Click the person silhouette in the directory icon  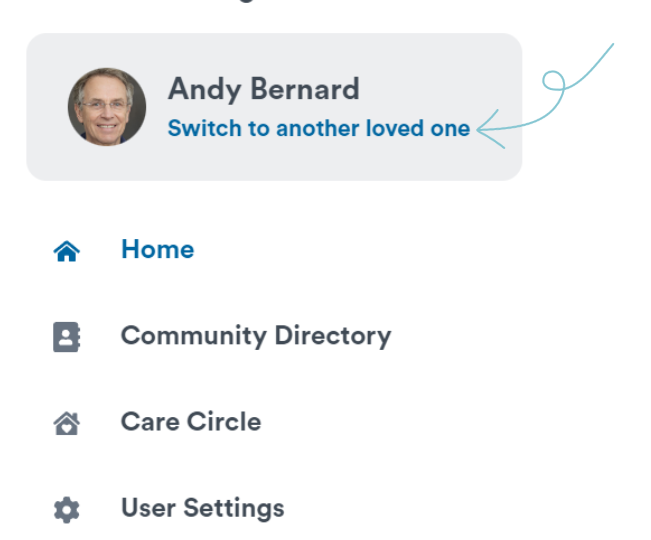pyautogui.click(x=65, y=336)
